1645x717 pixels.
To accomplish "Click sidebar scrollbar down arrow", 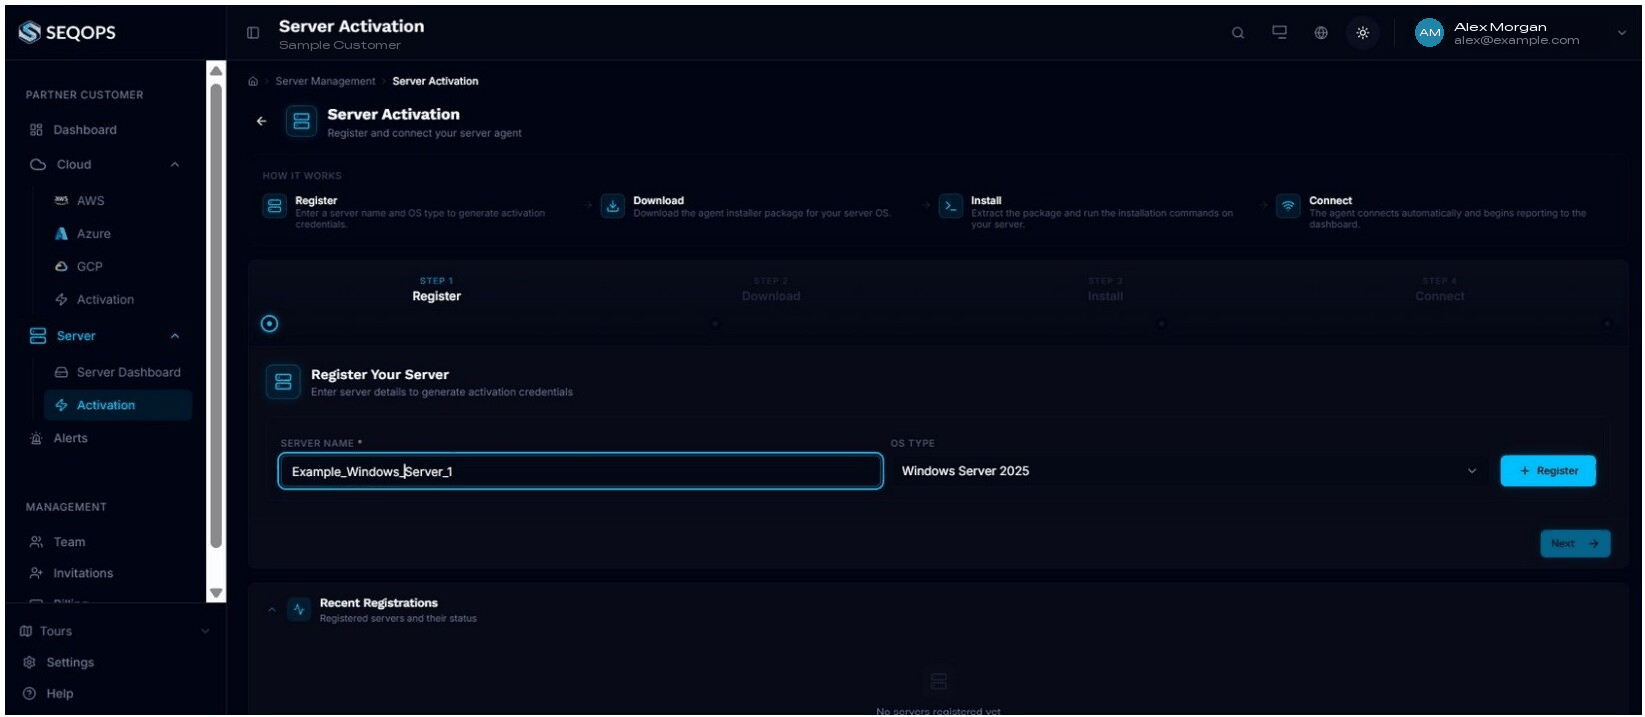I will coord(216,593).
